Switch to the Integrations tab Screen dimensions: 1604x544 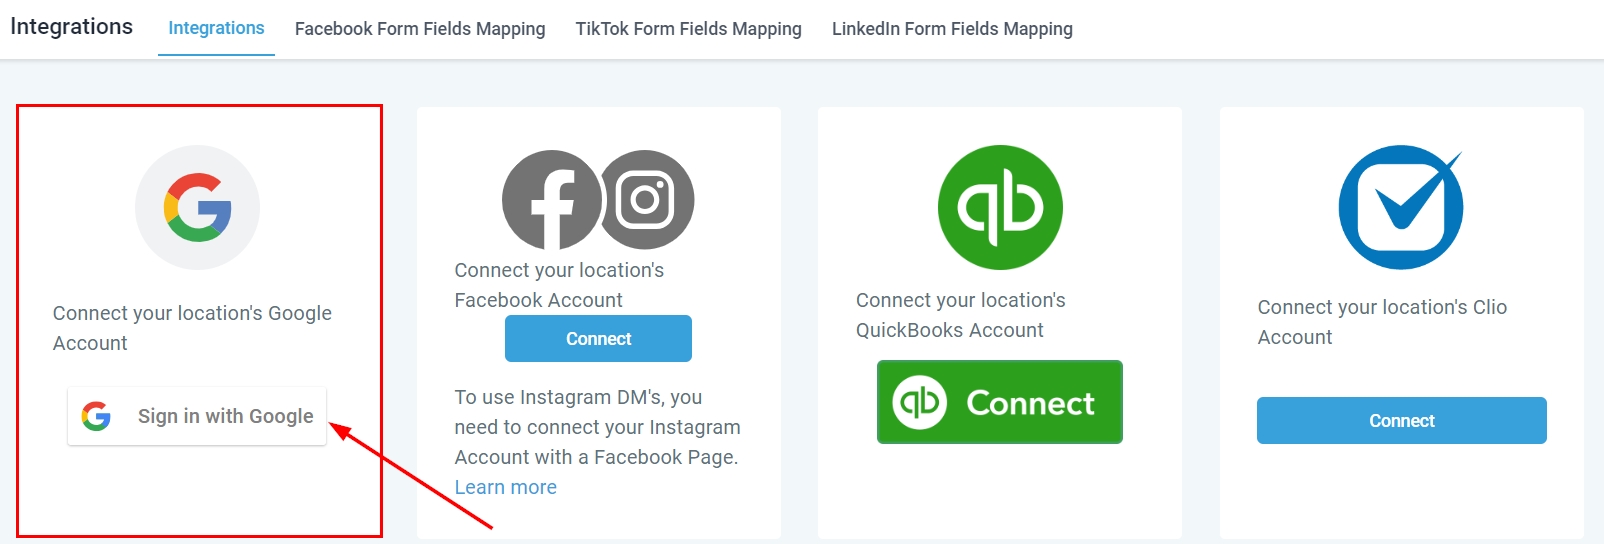(x=216, y=28)
